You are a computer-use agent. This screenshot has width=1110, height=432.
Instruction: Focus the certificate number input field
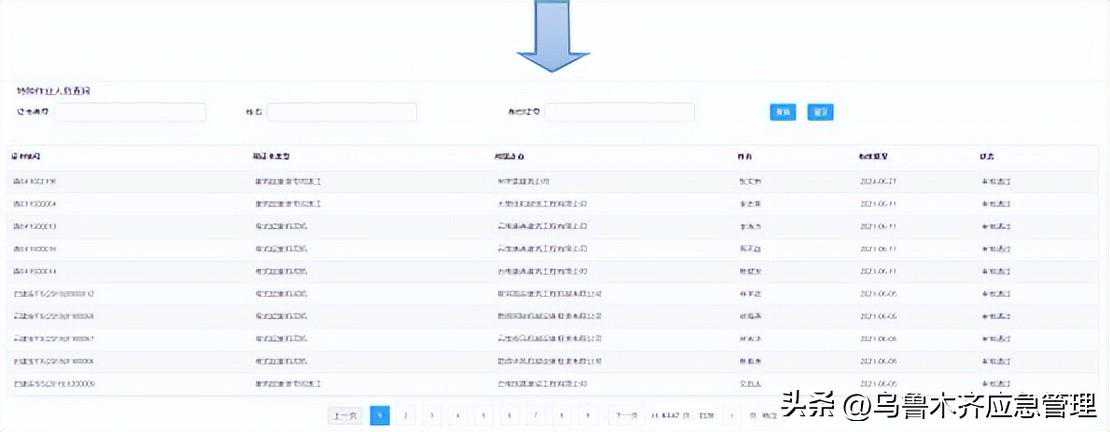(130, 112)
